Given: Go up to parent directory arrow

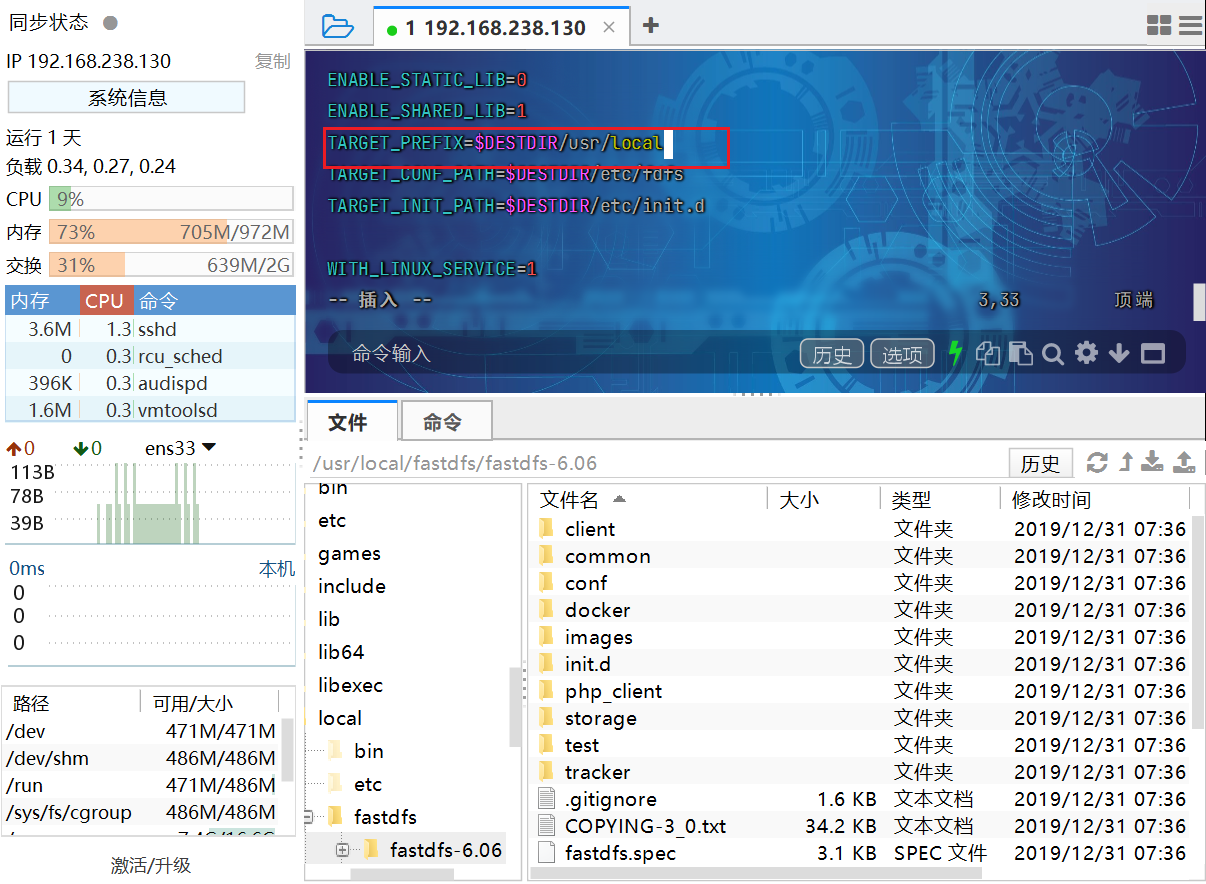Looking at the screenshot, I should 1126,462.
